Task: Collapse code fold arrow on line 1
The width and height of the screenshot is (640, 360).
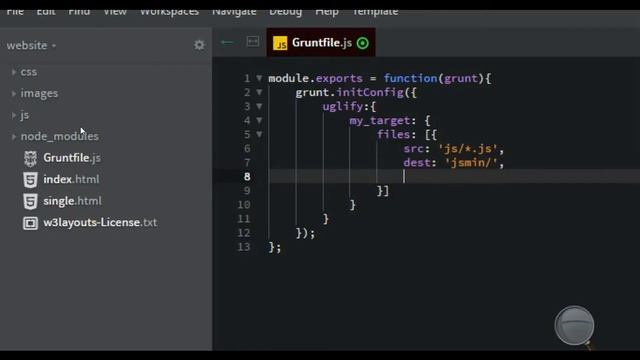Action: 259,78
